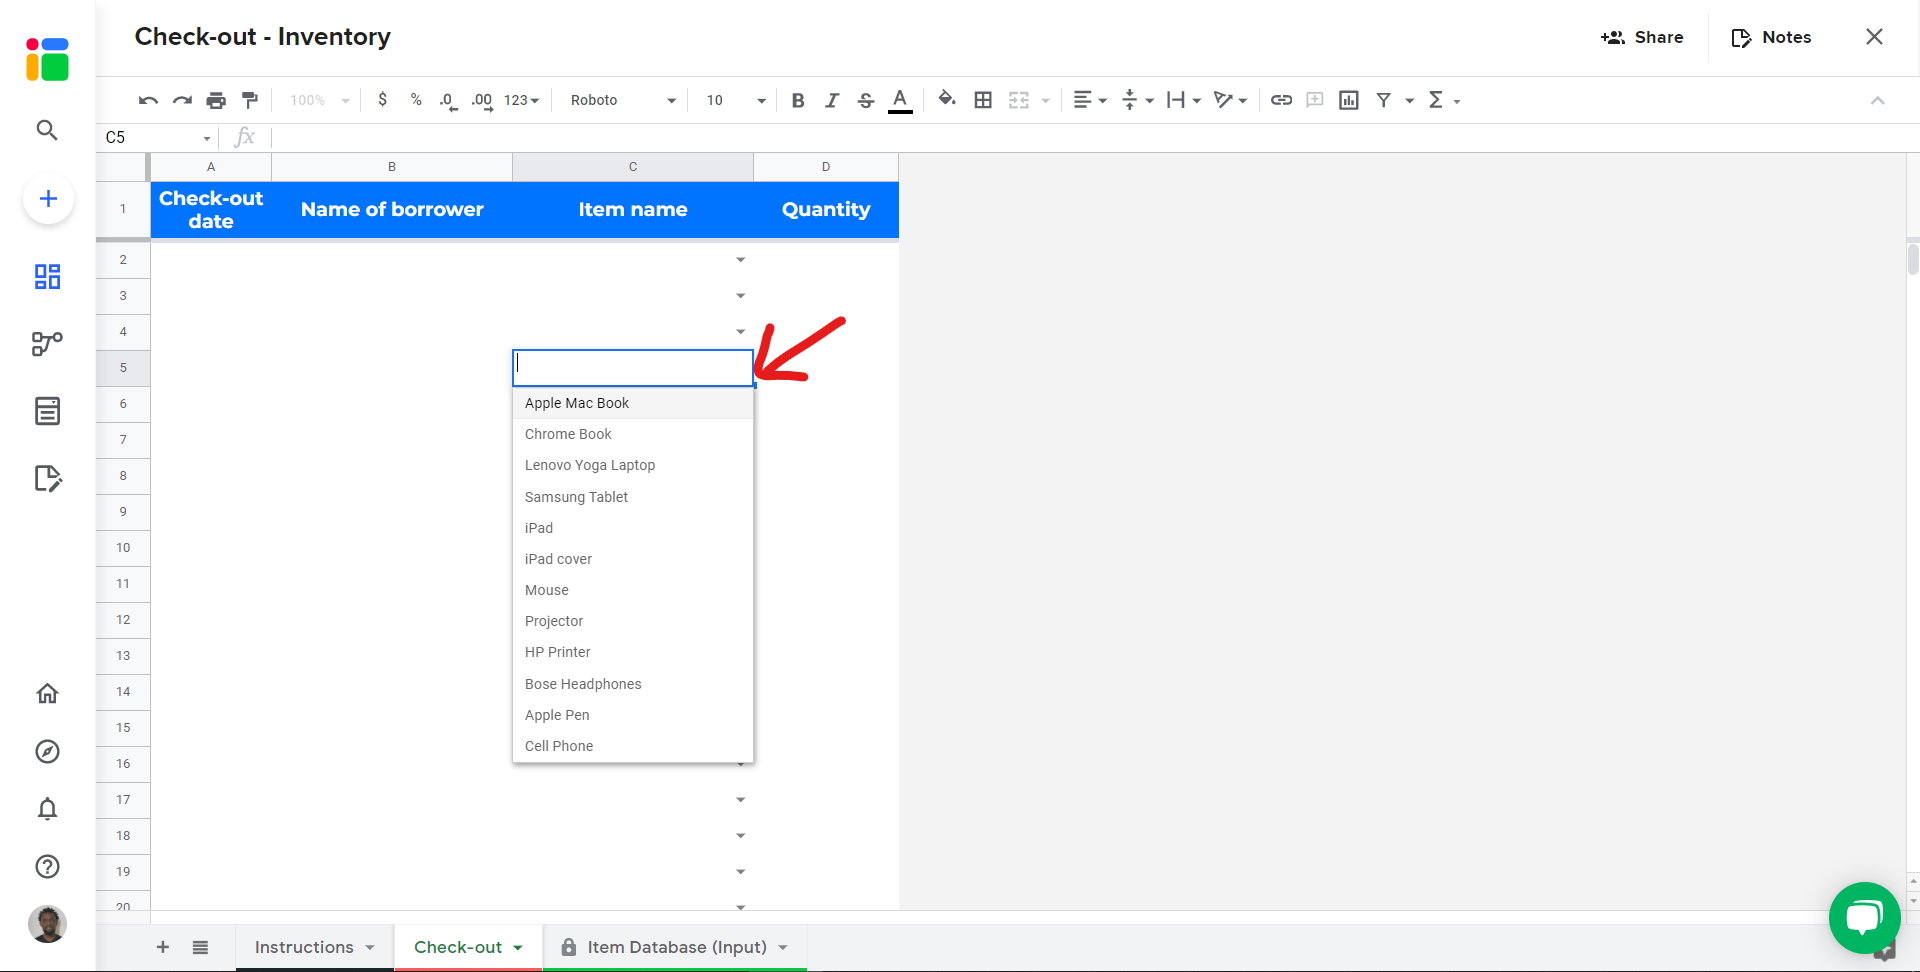This screenshot has height=972, width=1920.
Task: Open the sheets list icon in sidebar
Action: (x=47, y=411)
